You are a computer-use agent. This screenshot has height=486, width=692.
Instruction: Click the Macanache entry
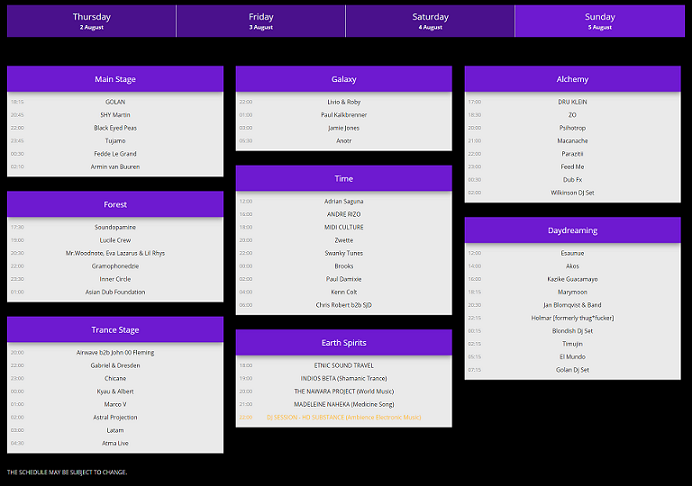[x=572, y=141]
